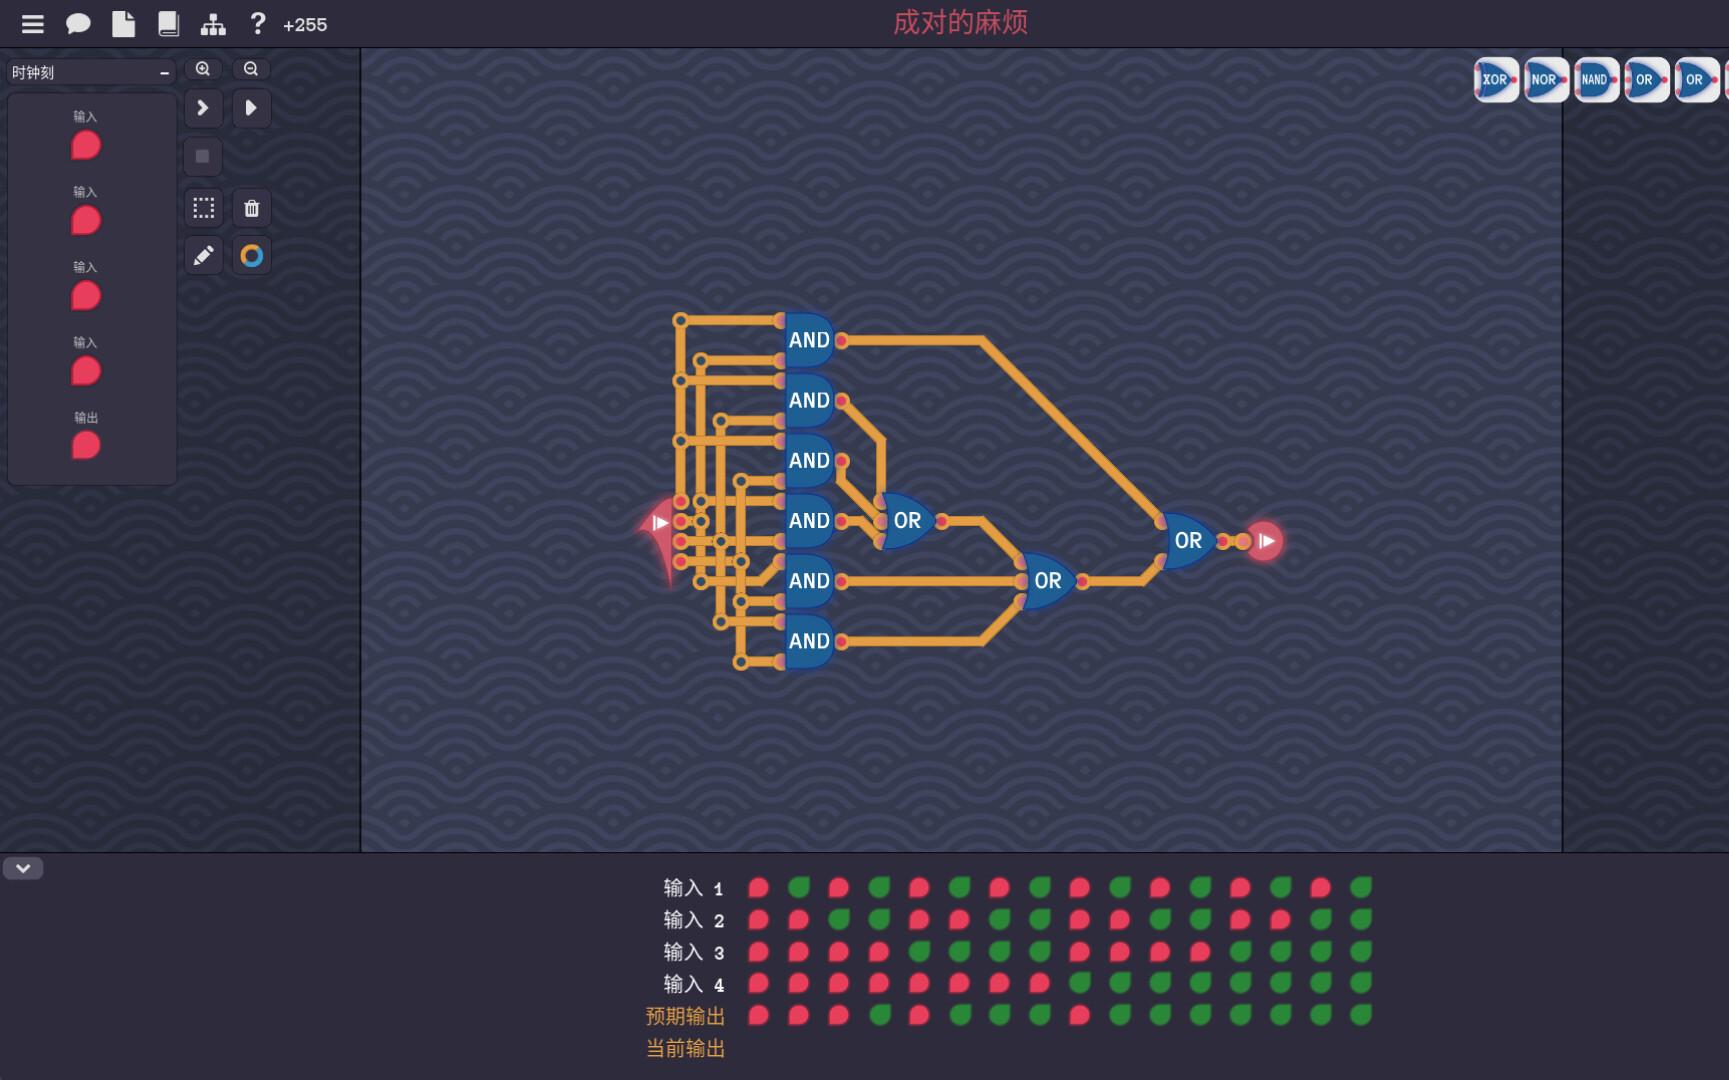The height and width of the screenshot is (1080, 1729).
Task: Click the 当前输出 row label
Action: click(685, 1048)
